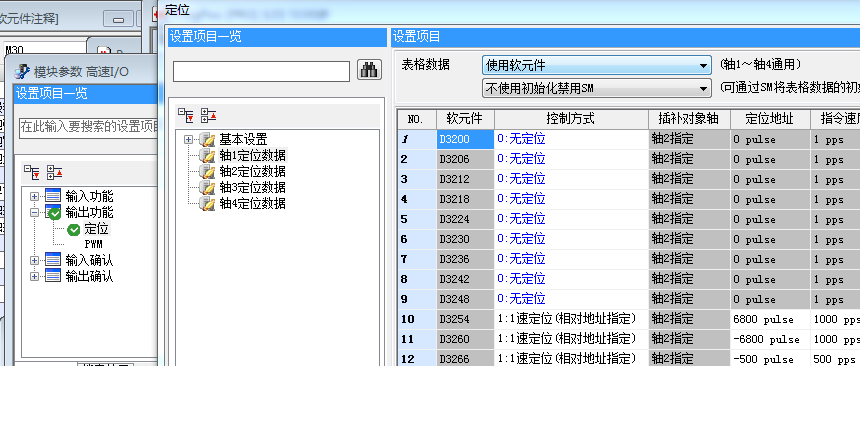The width and height of the screenshot is (860, 441).
Task: Open 轴3定位数据 settings
Action: point(252,187)
